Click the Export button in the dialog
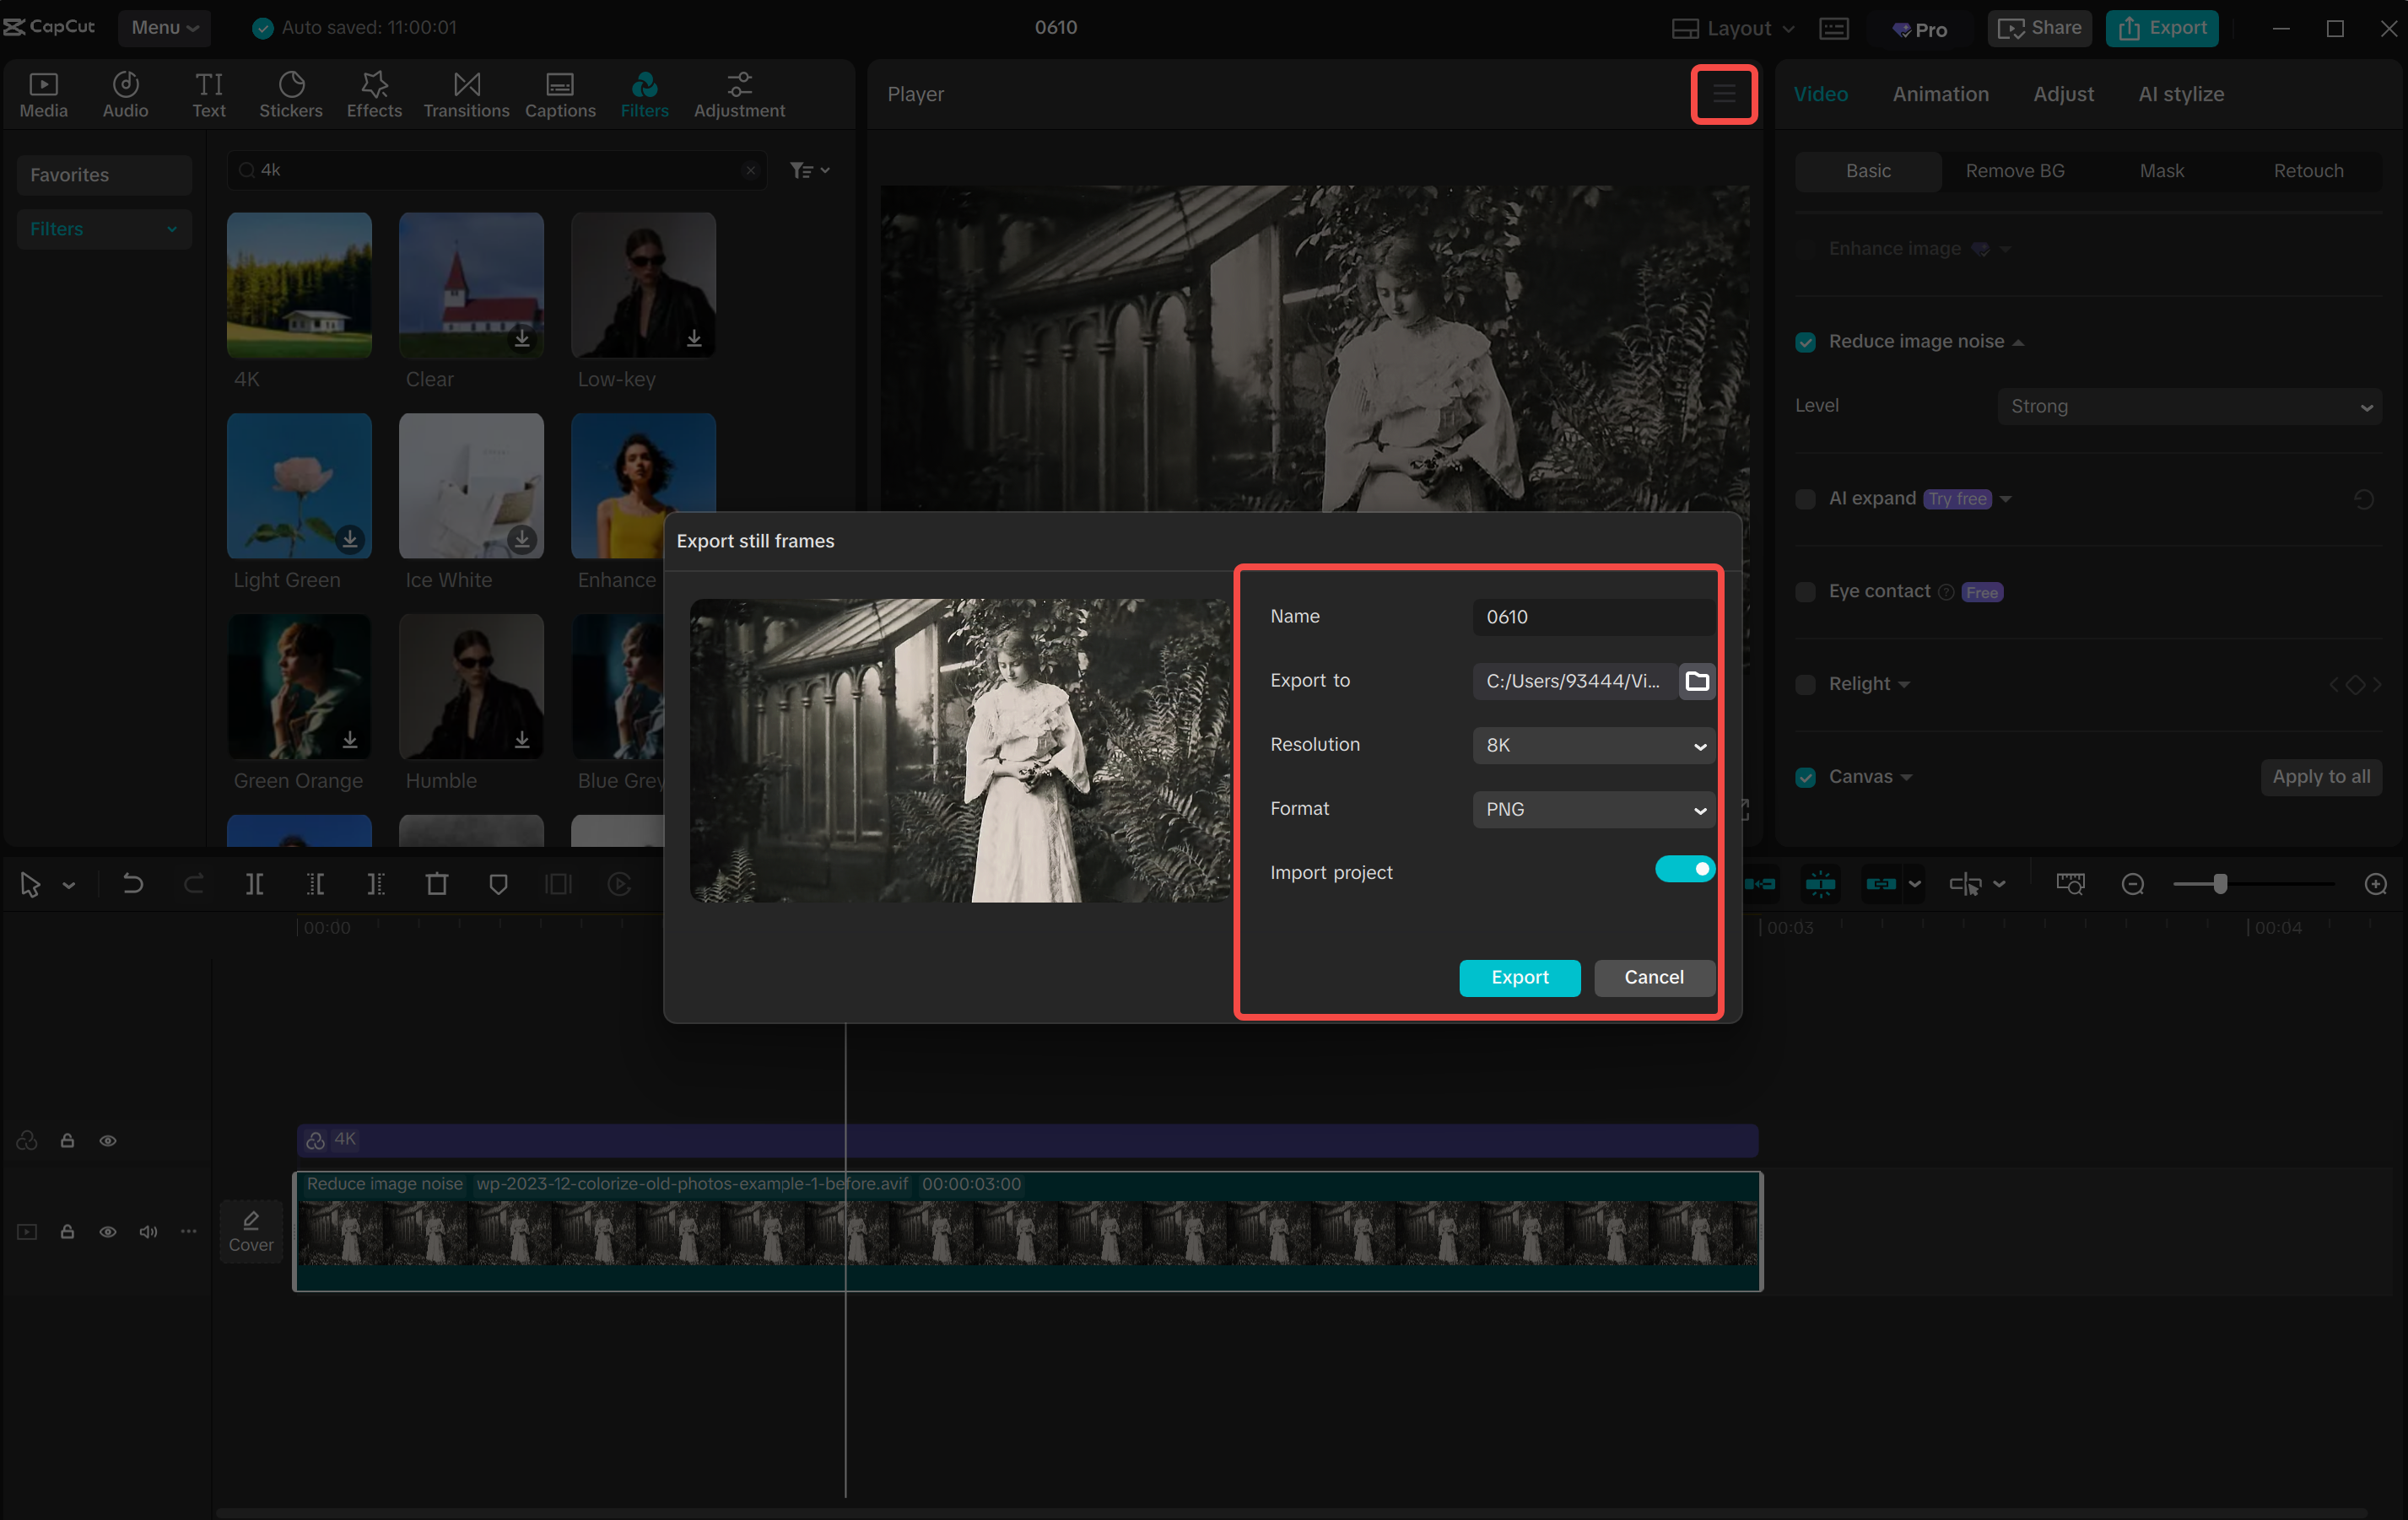 (x=1519, y=978)
